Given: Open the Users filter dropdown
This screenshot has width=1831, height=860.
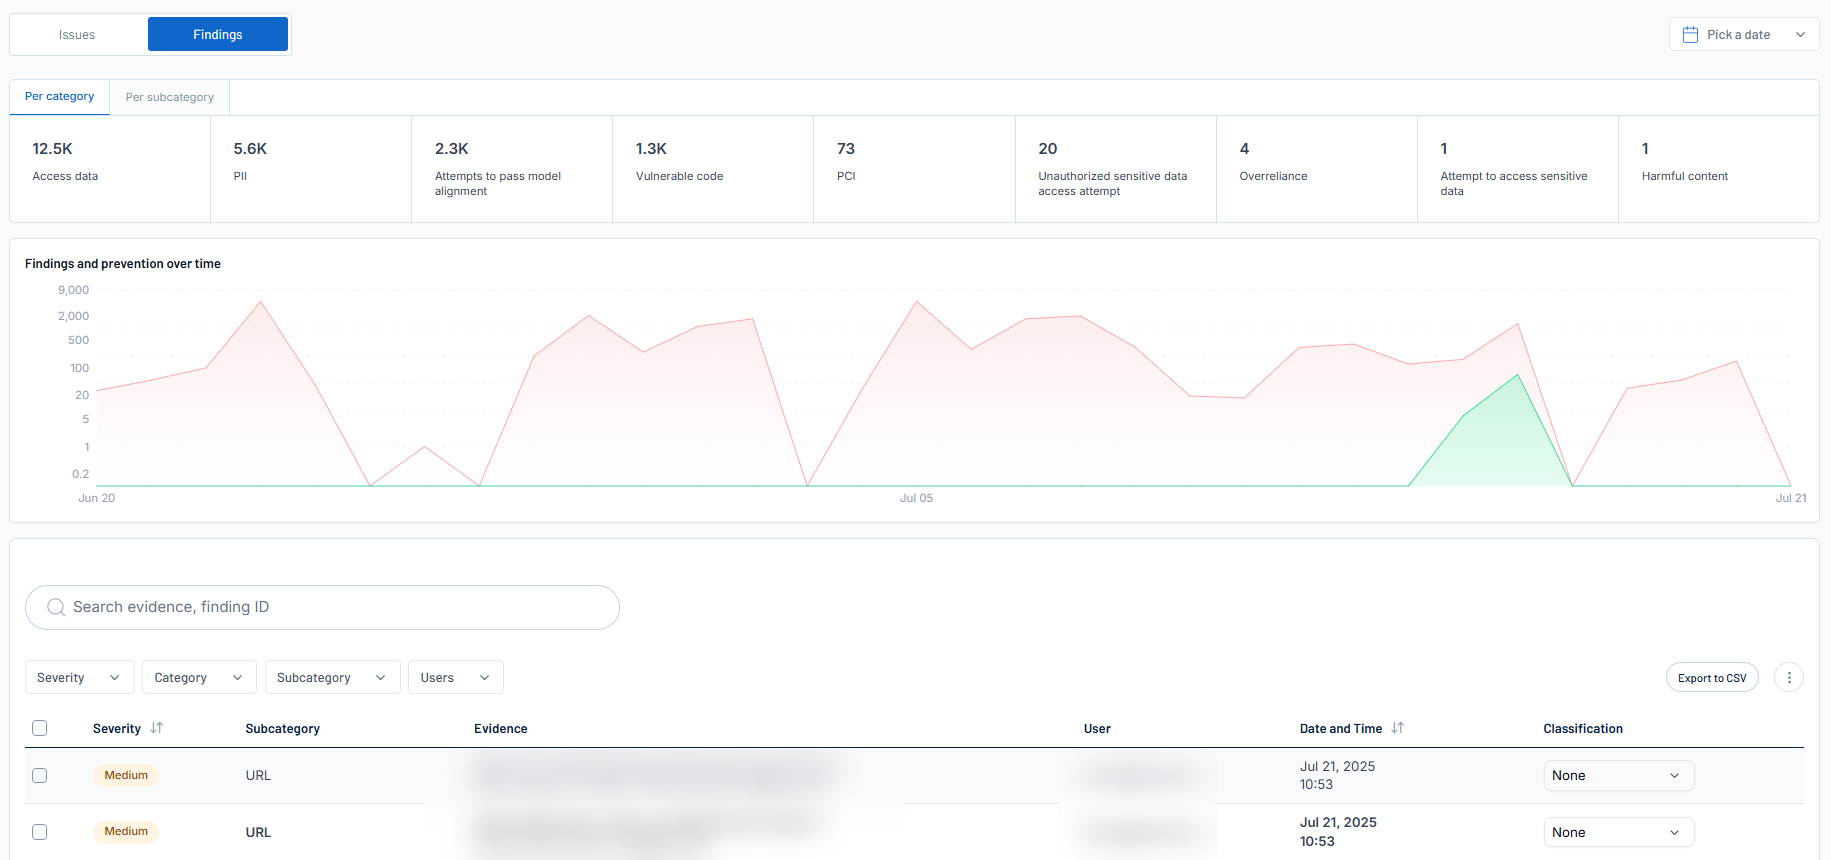Looking at the screenshot, I should tap(455, 677).
